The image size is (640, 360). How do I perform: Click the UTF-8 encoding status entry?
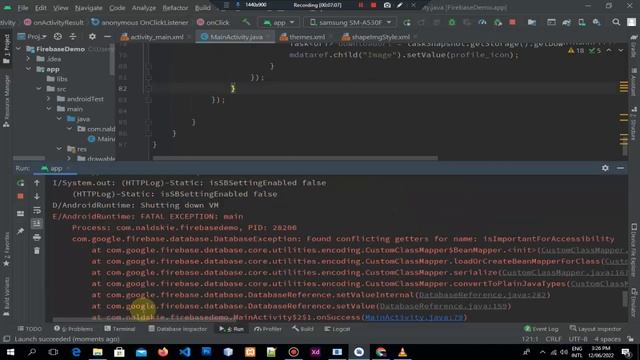pos(578,339)
